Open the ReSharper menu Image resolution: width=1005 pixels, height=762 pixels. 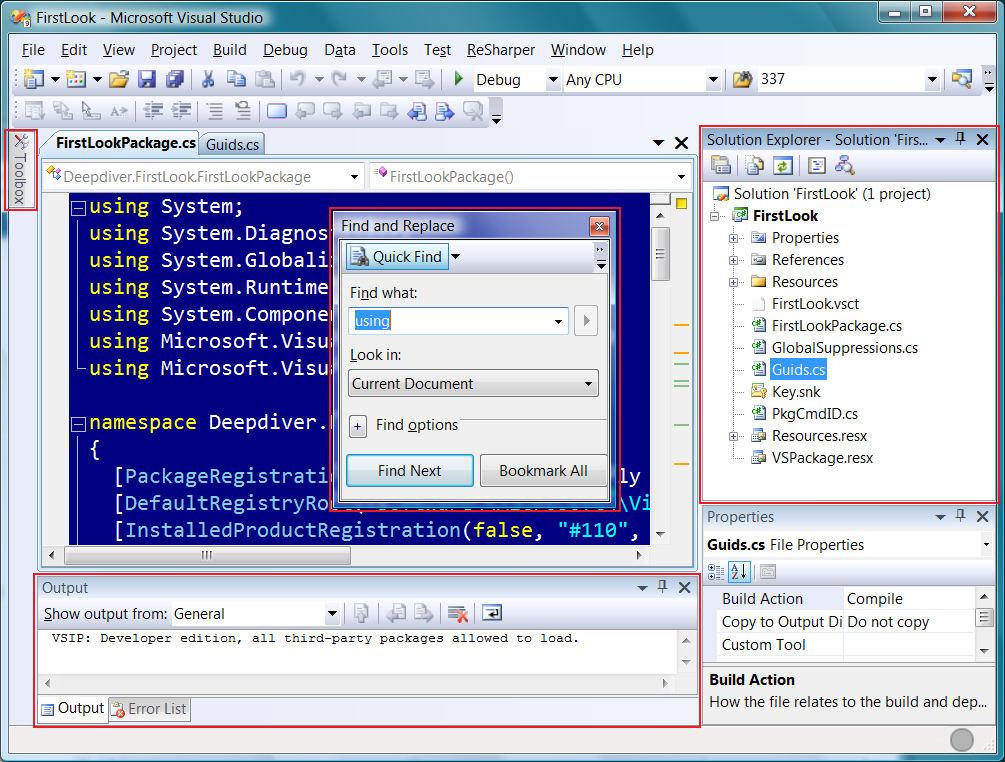[x=501, y=50]
